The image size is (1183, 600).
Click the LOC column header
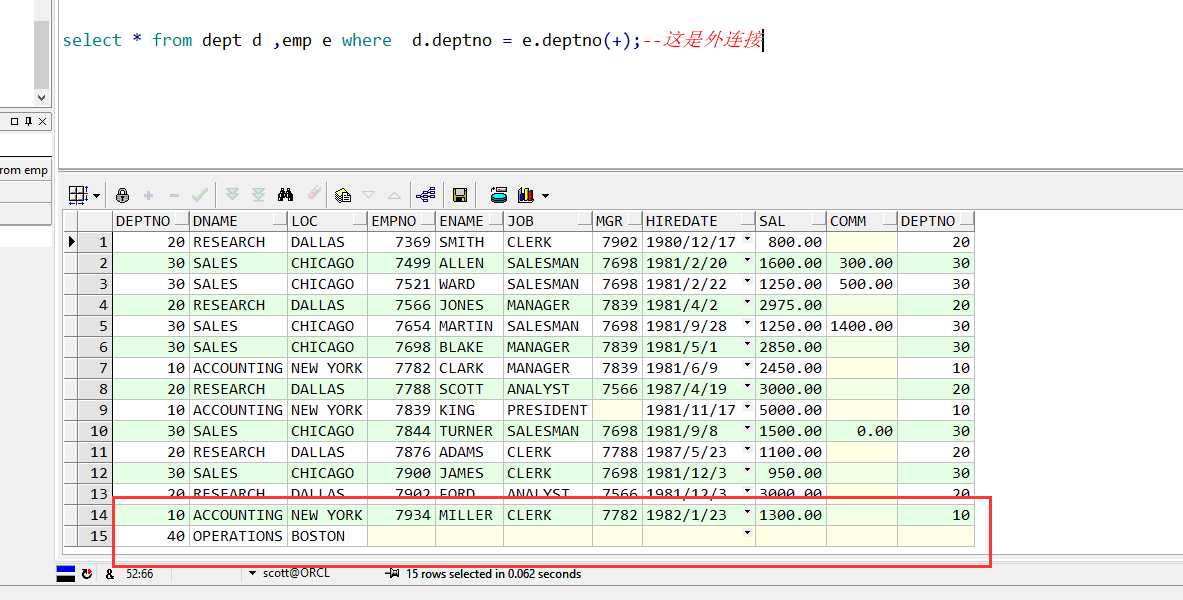[327, 221]
